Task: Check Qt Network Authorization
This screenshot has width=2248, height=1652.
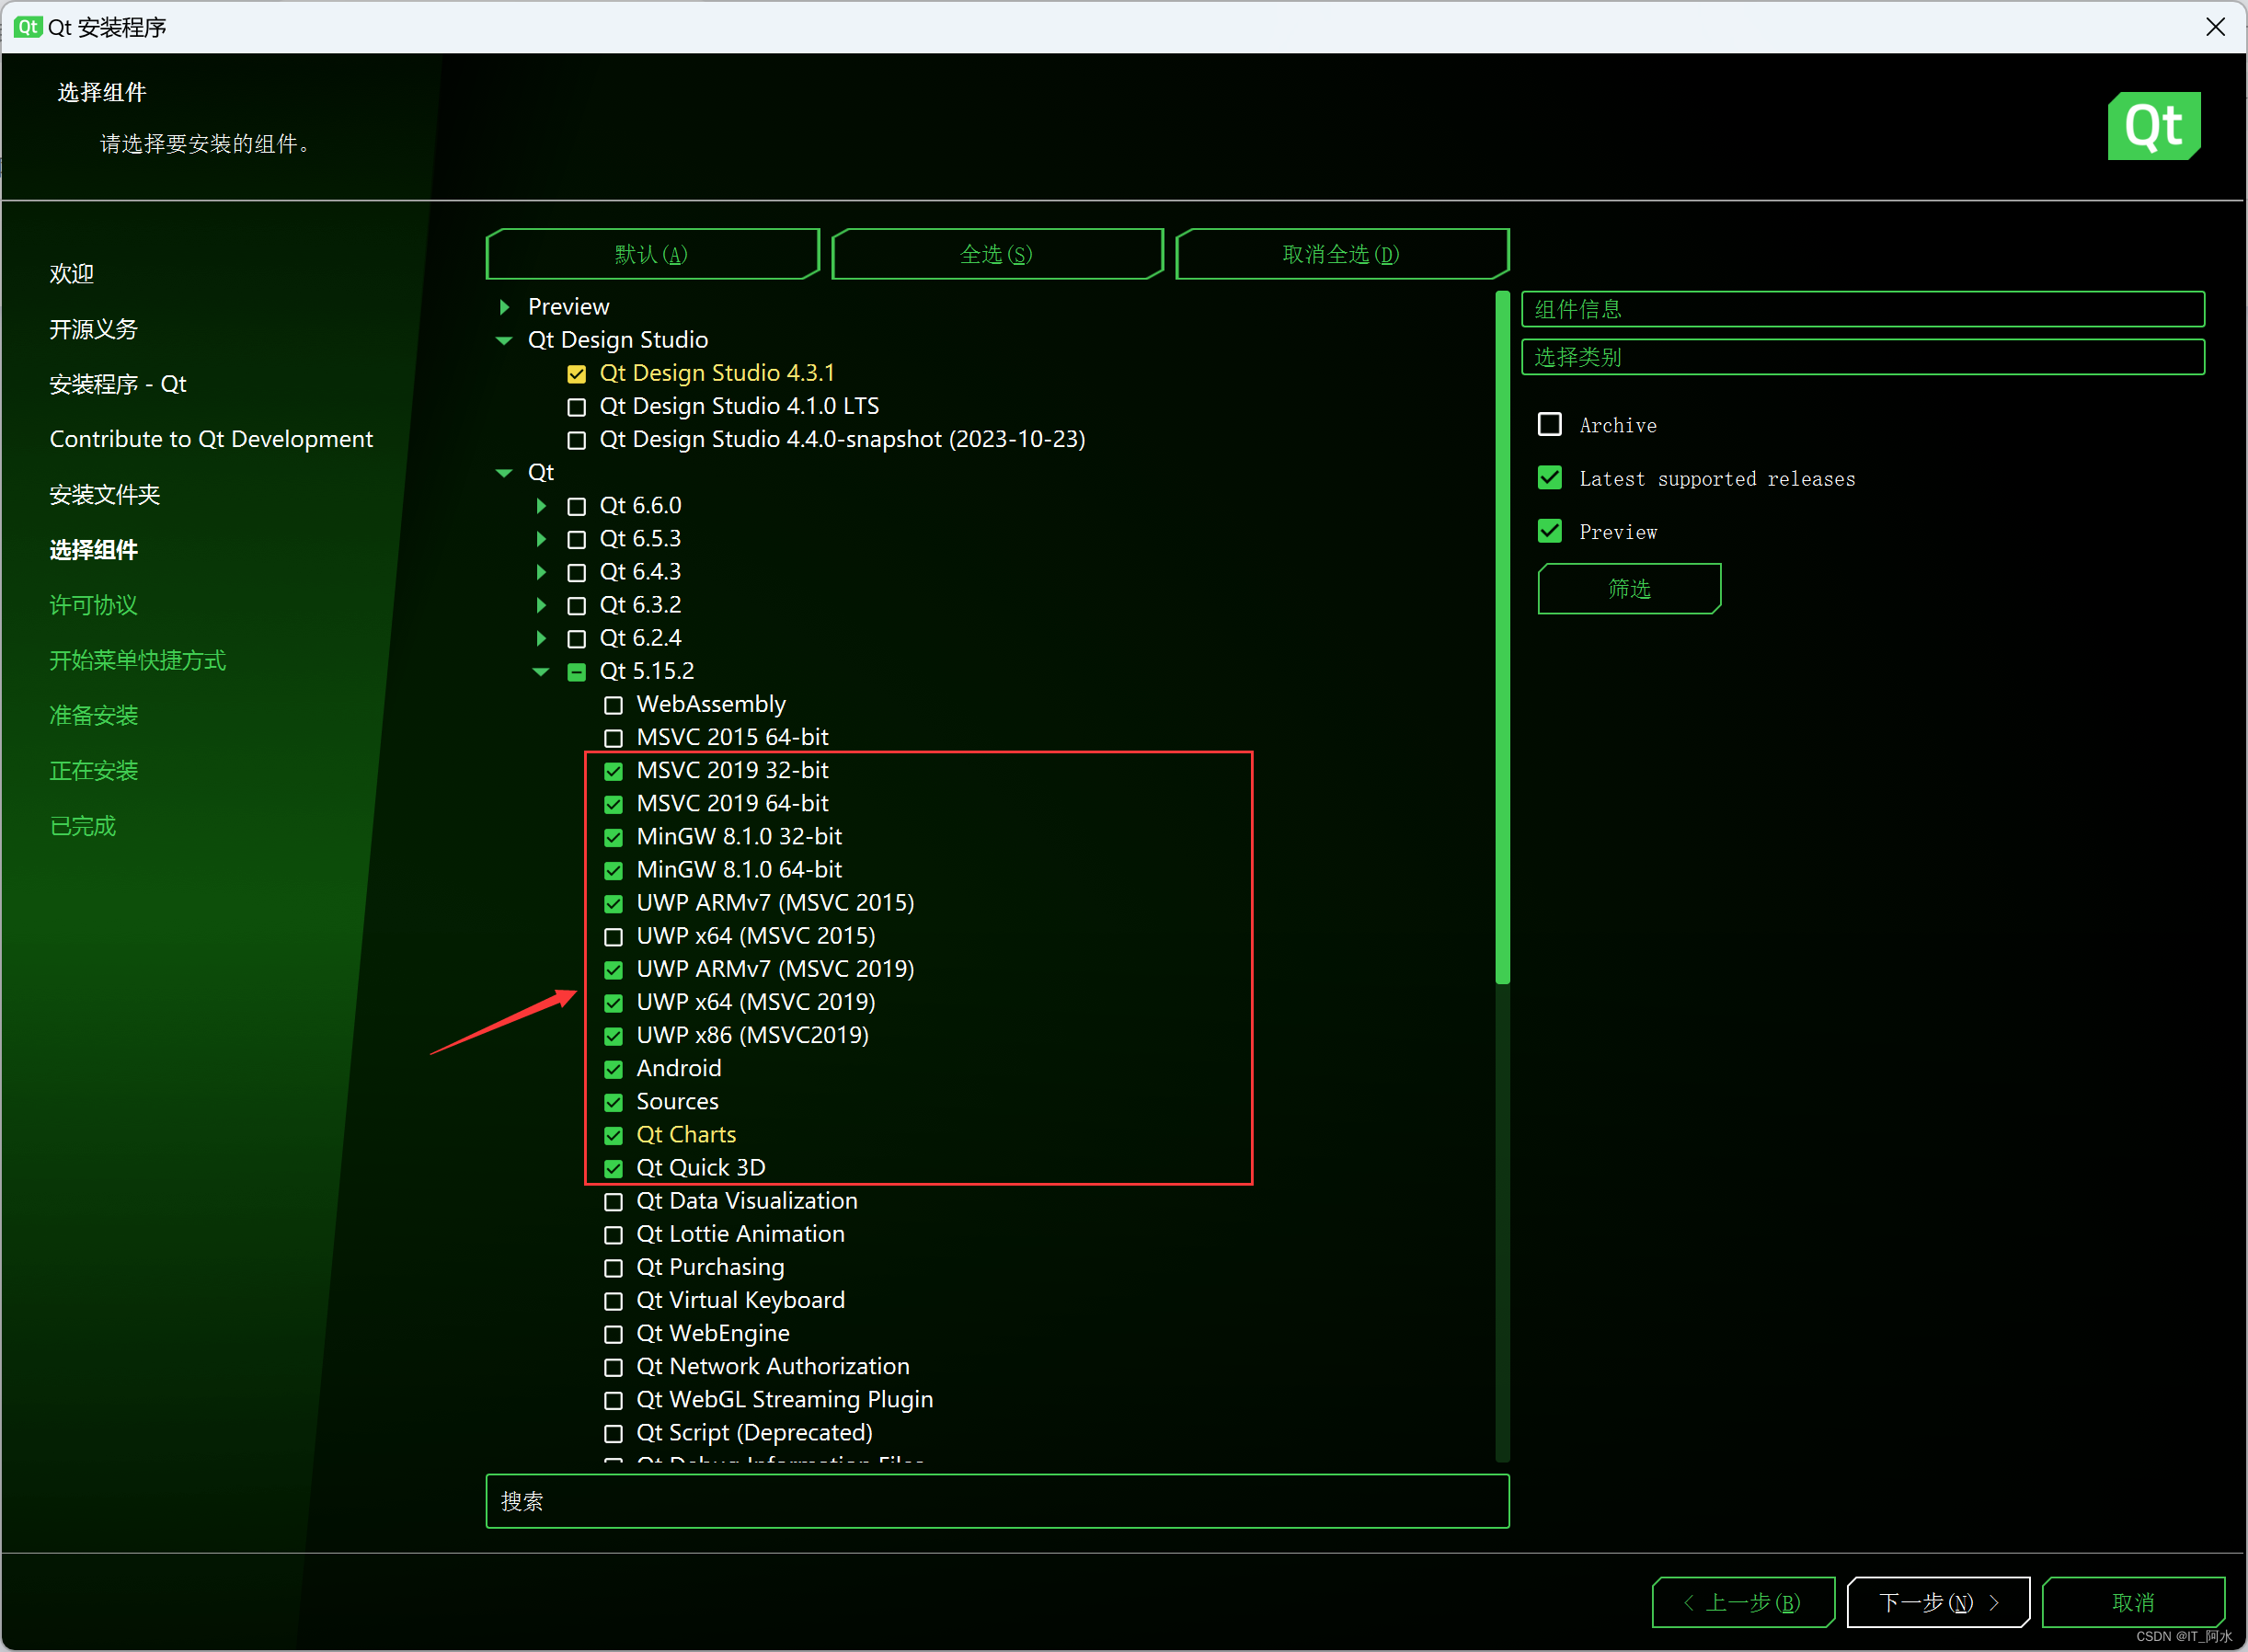Action: click(613, 1367)
